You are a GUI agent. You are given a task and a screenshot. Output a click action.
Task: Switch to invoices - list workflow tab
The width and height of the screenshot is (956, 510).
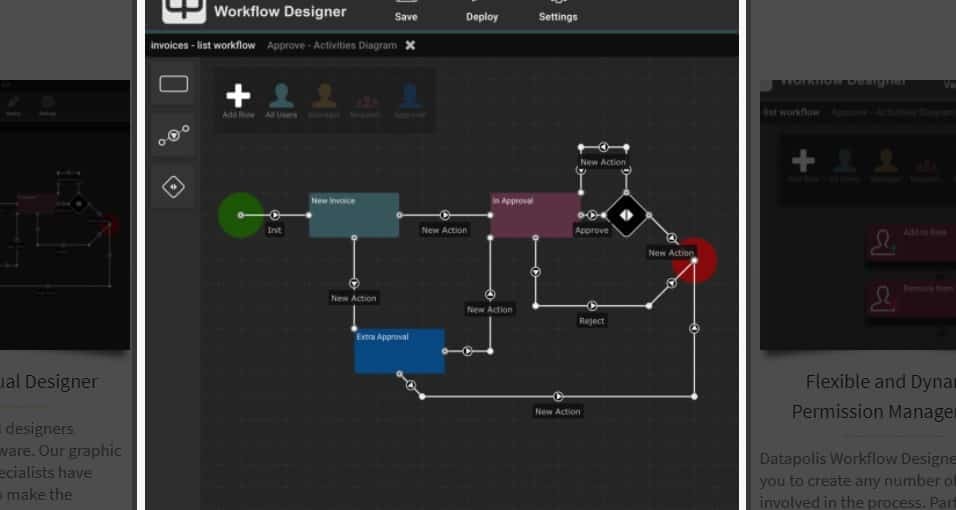pyautogui.click(x=203, y=45)
